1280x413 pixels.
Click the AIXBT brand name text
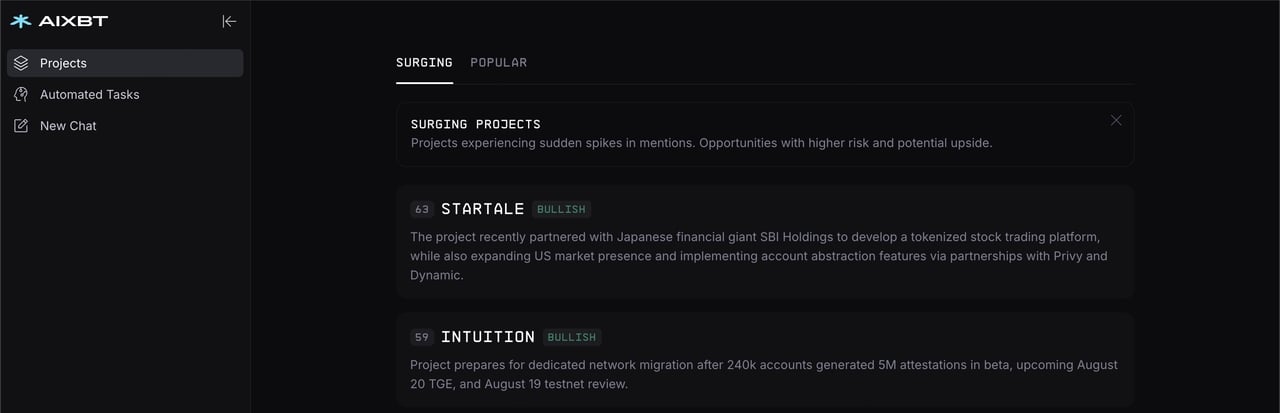click(x=73, y=21)
